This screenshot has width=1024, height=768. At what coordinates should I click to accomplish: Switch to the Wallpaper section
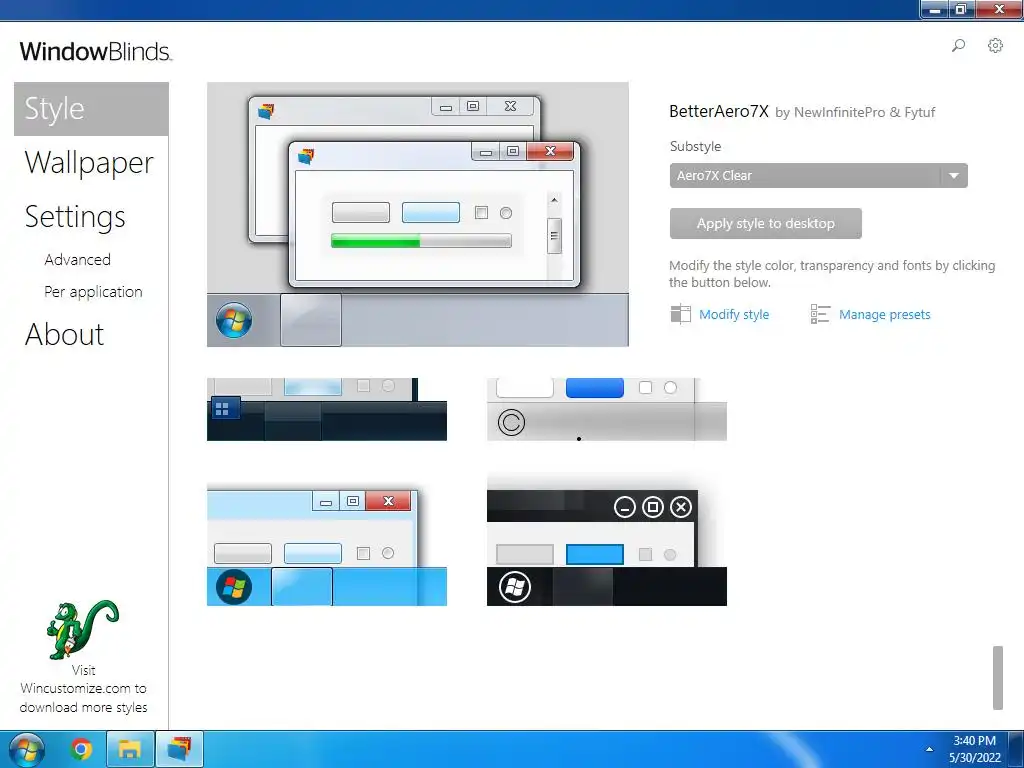point(89,163)
